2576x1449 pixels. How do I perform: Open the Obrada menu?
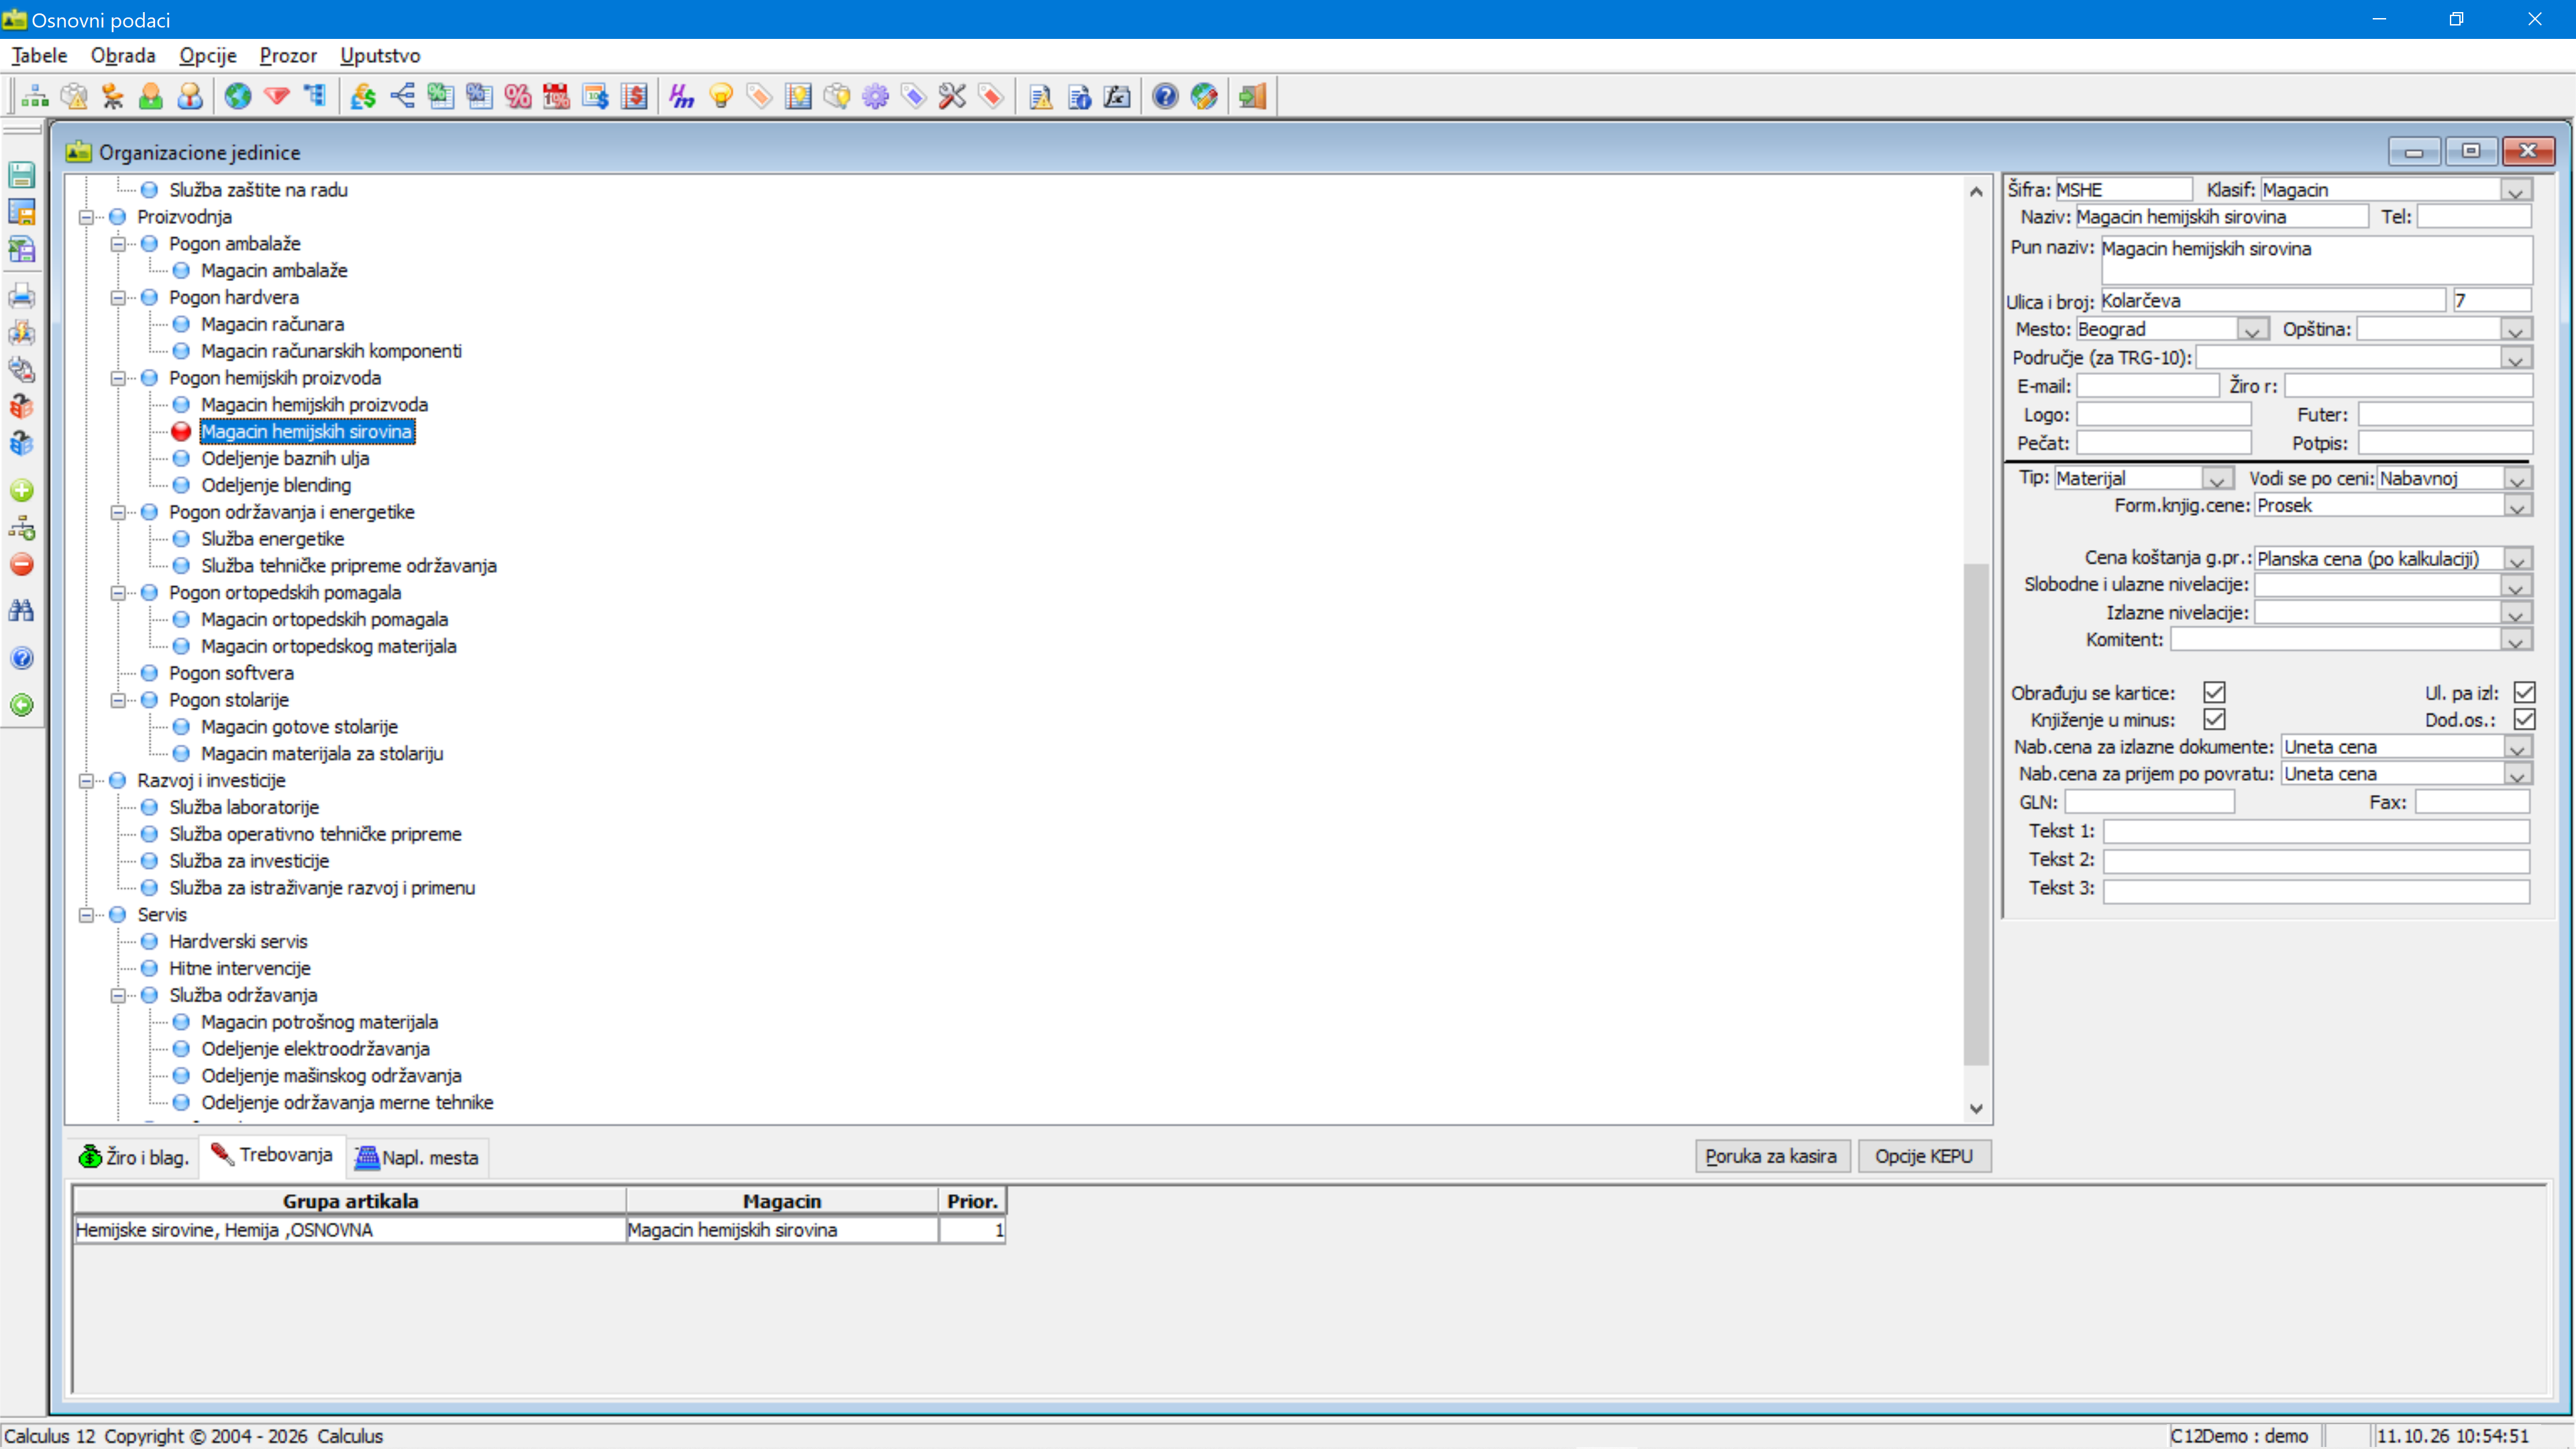pyautogui.click(x=123, y=55)
